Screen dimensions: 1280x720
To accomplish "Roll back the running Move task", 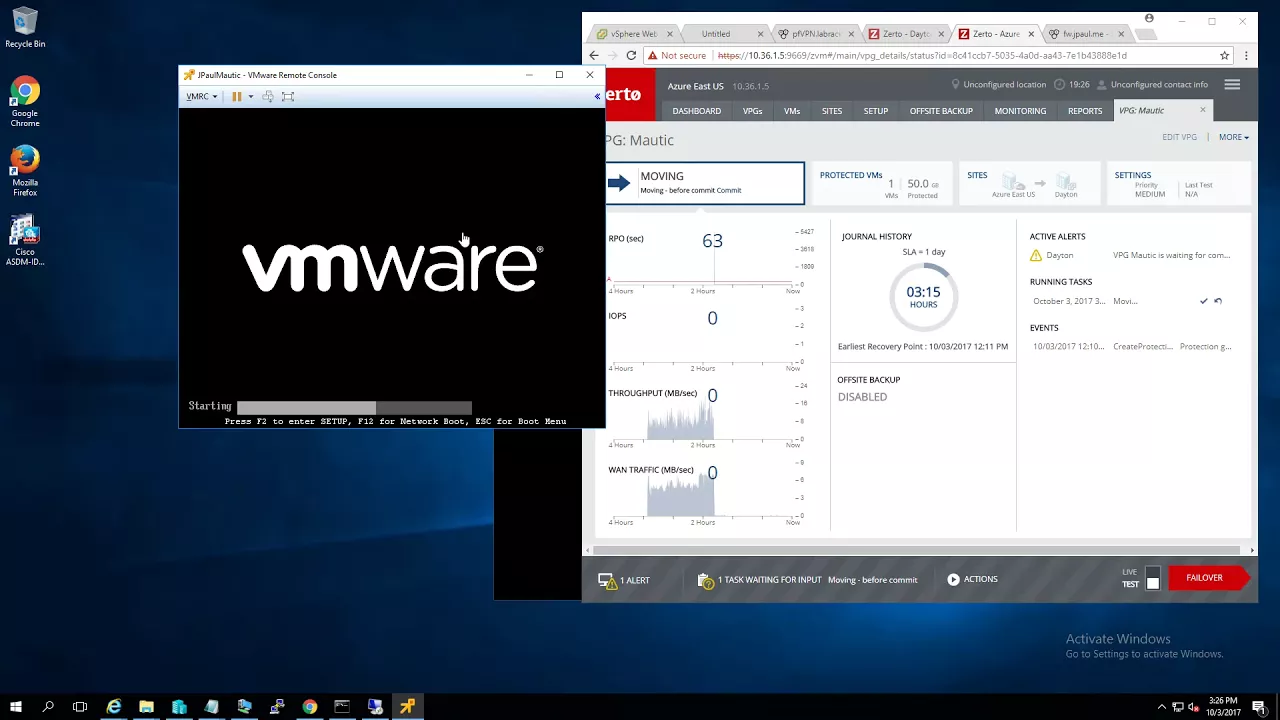I will 1218,301.
